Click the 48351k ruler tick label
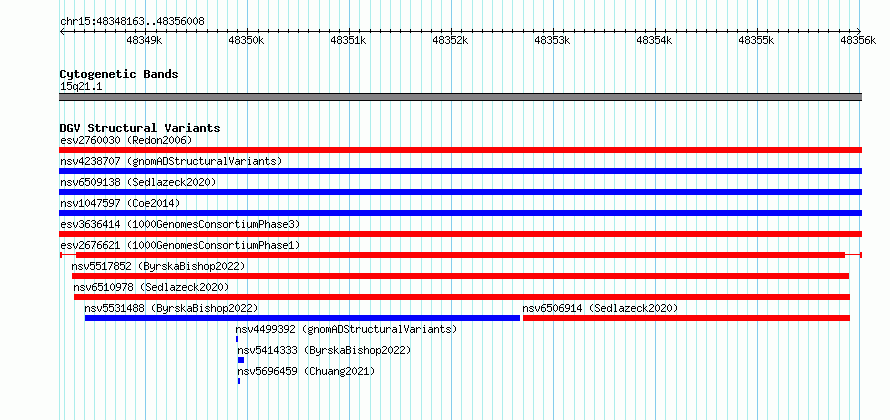 pyautogui.click(x=348, y=40)
